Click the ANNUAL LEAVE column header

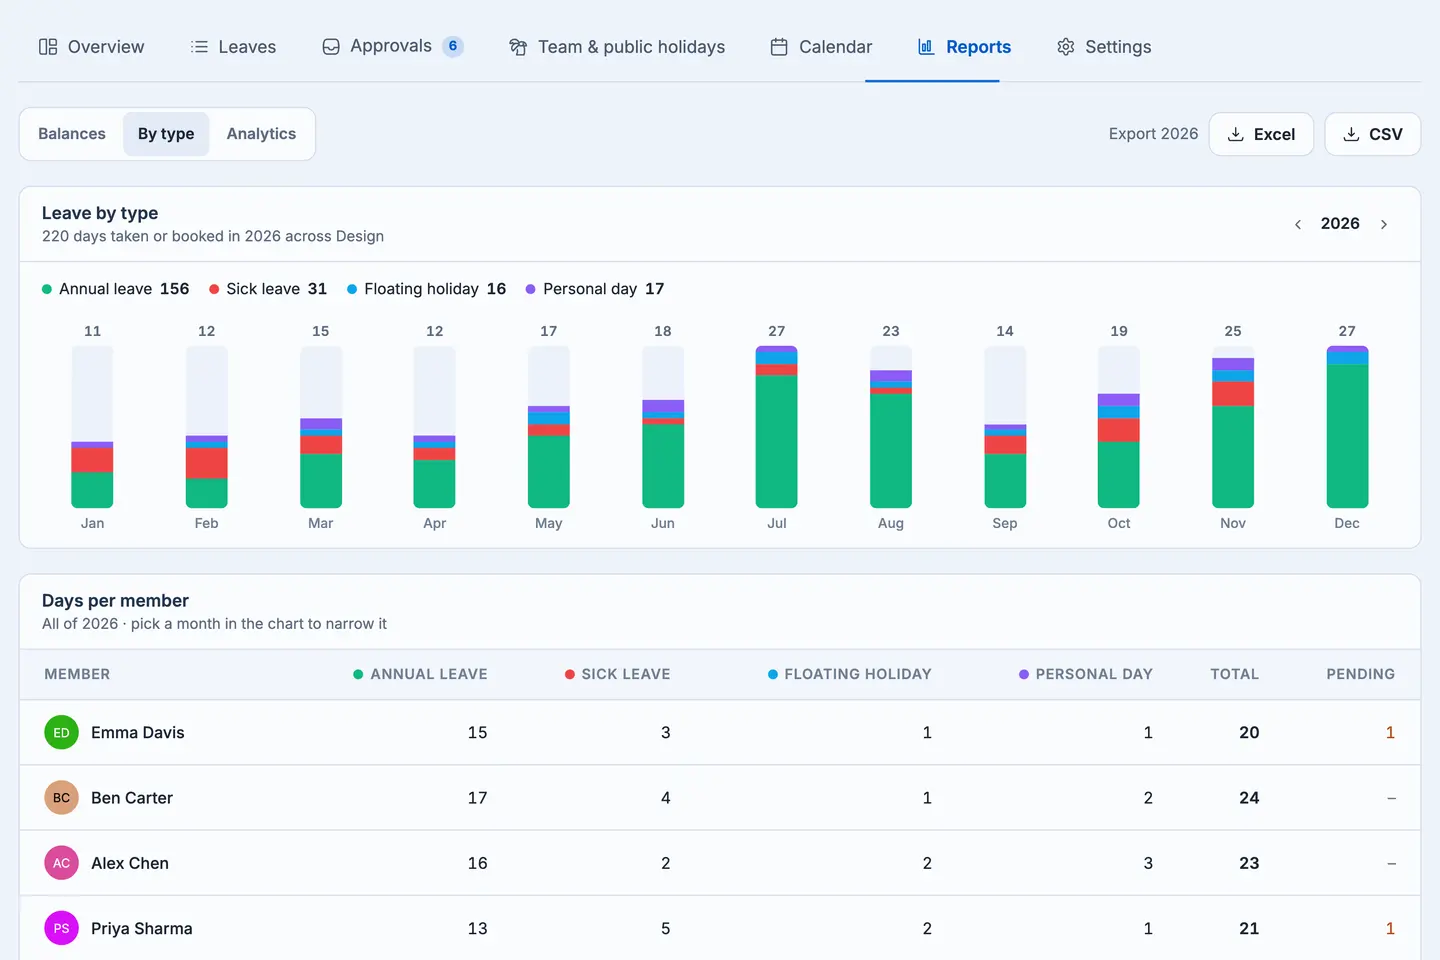point(420,674)
